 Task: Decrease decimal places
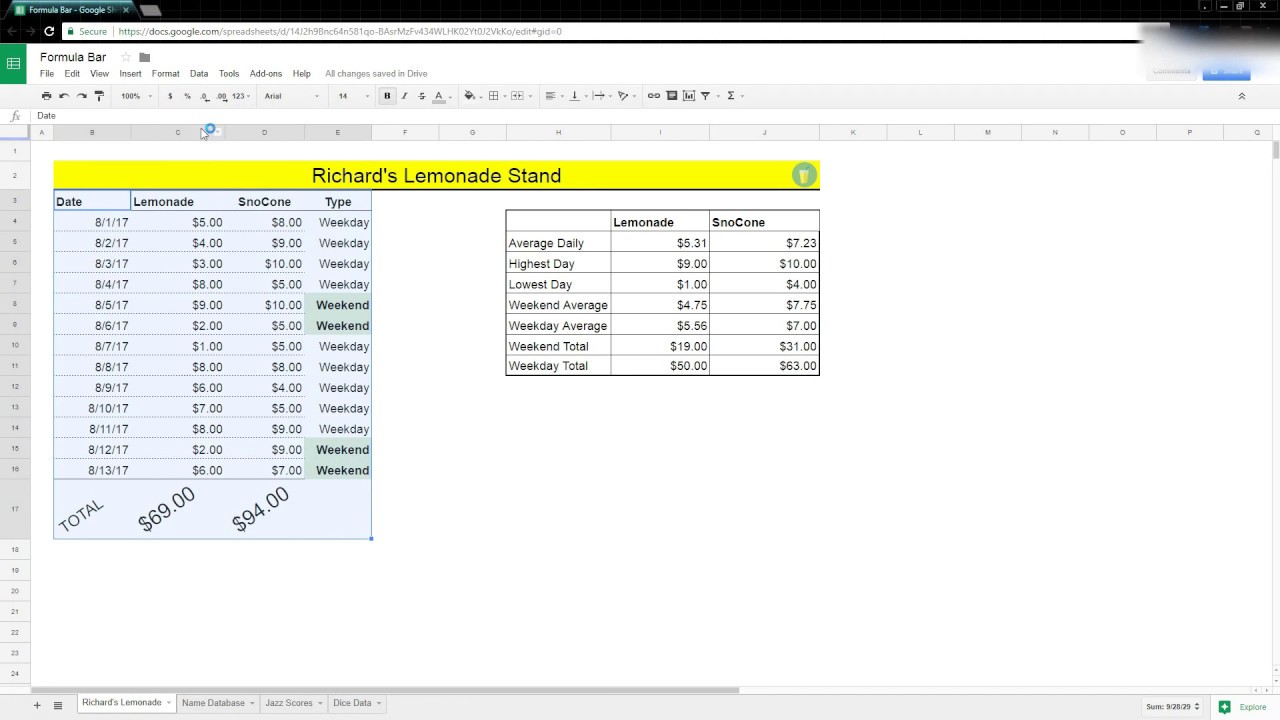pos(205,96)
